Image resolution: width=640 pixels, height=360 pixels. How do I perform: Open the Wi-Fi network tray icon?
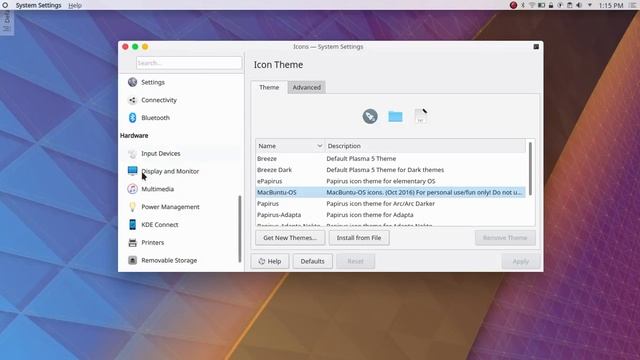[532, 5]
